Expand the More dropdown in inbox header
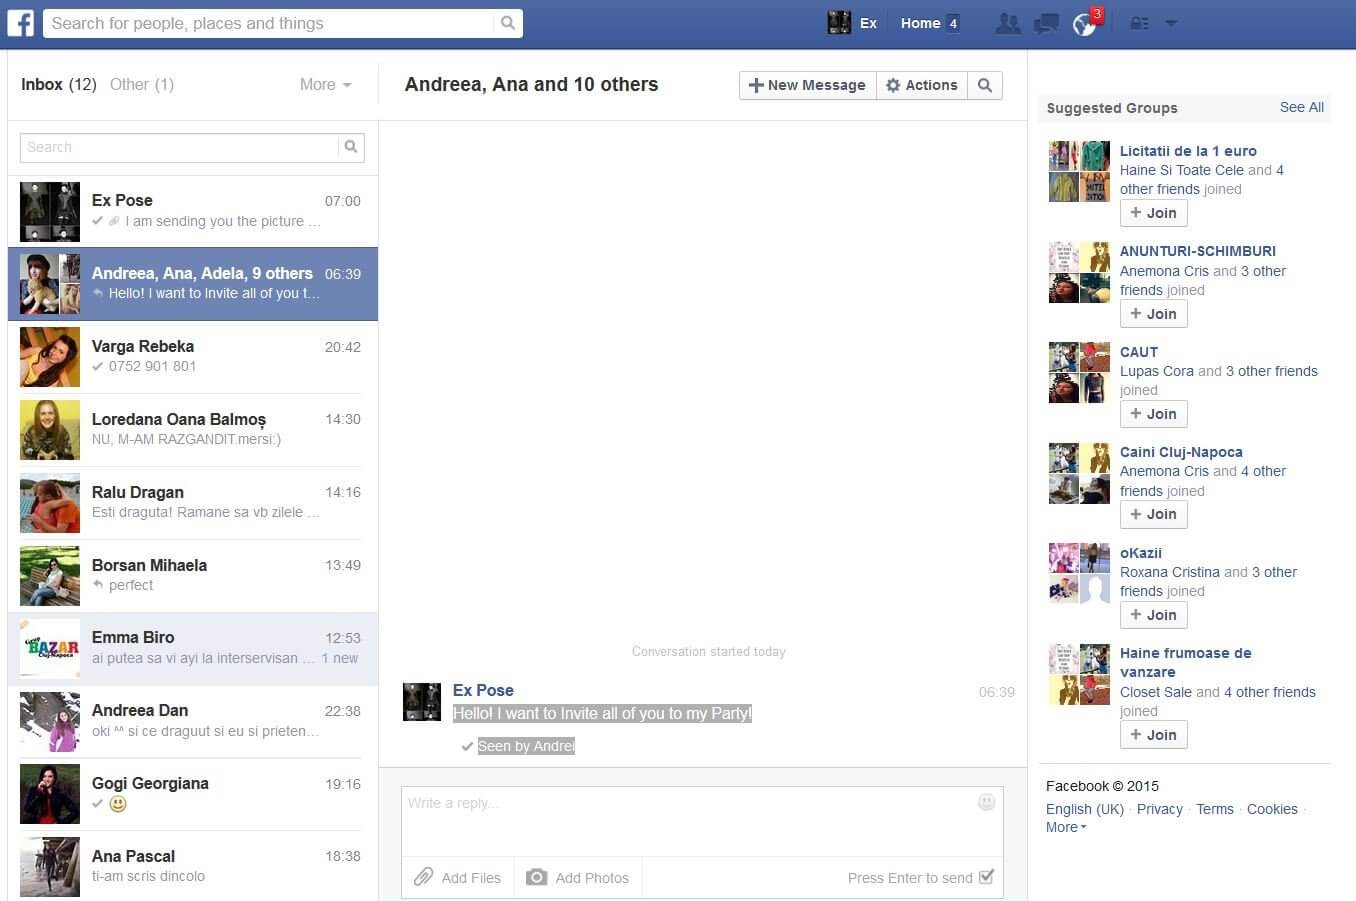This screenshot has height=901, width=1356. (x=326, y=85)
